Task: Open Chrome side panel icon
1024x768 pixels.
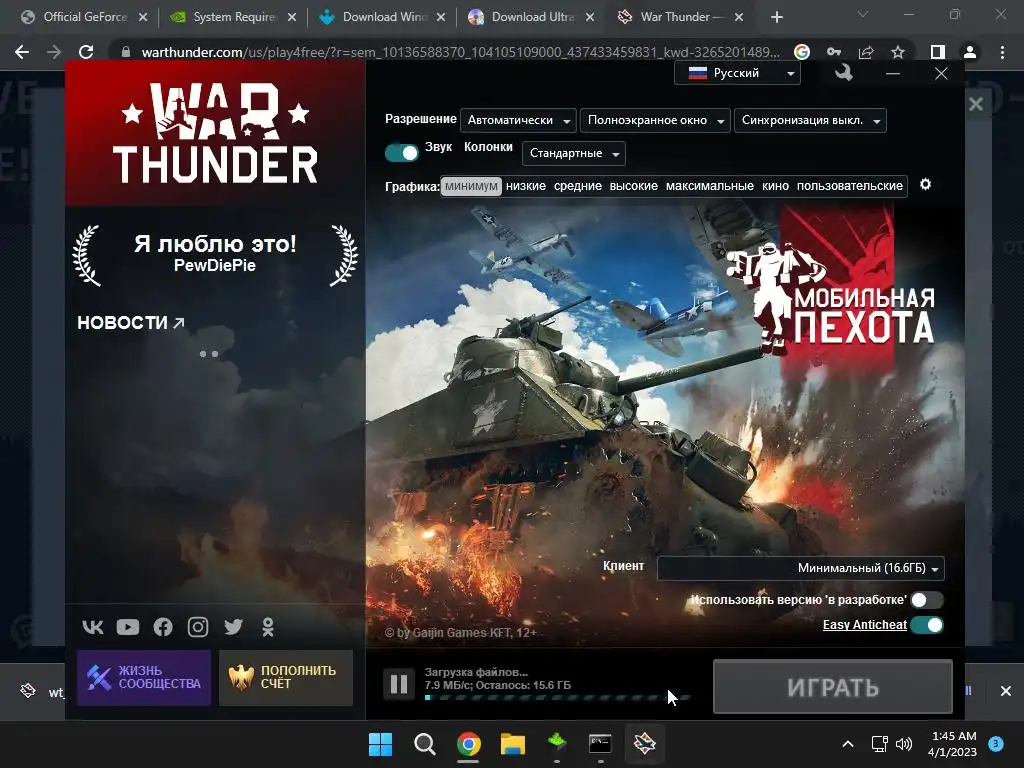Action: pos(938,52)
